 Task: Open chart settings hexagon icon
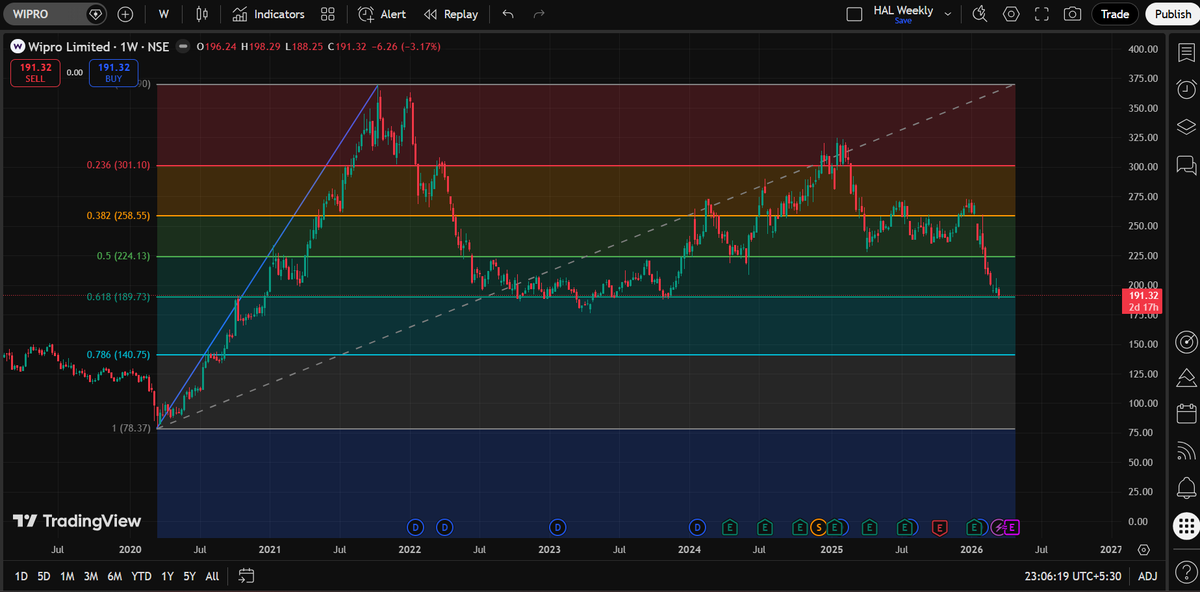click(1011, 14)
